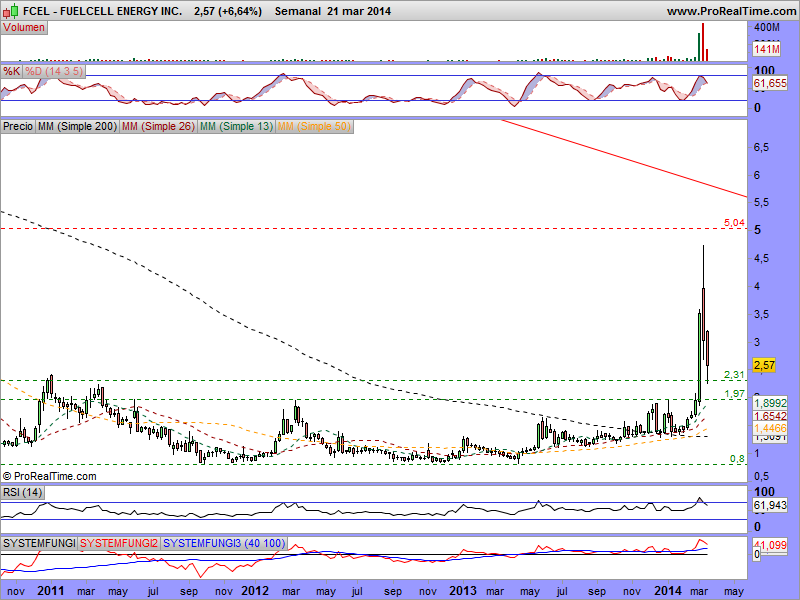The width and height of the screenshot is (800, 600).
Task: Click the 1,4466 moving average value
Action: (770, 428)
